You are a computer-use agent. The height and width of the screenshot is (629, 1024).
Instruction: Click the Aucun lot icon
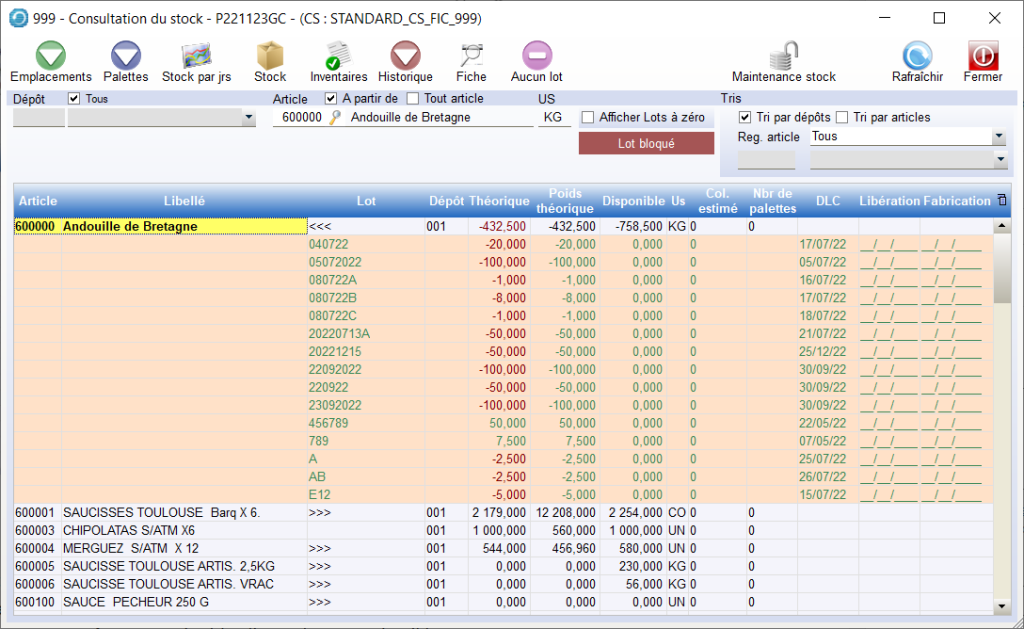pos(537,57)
